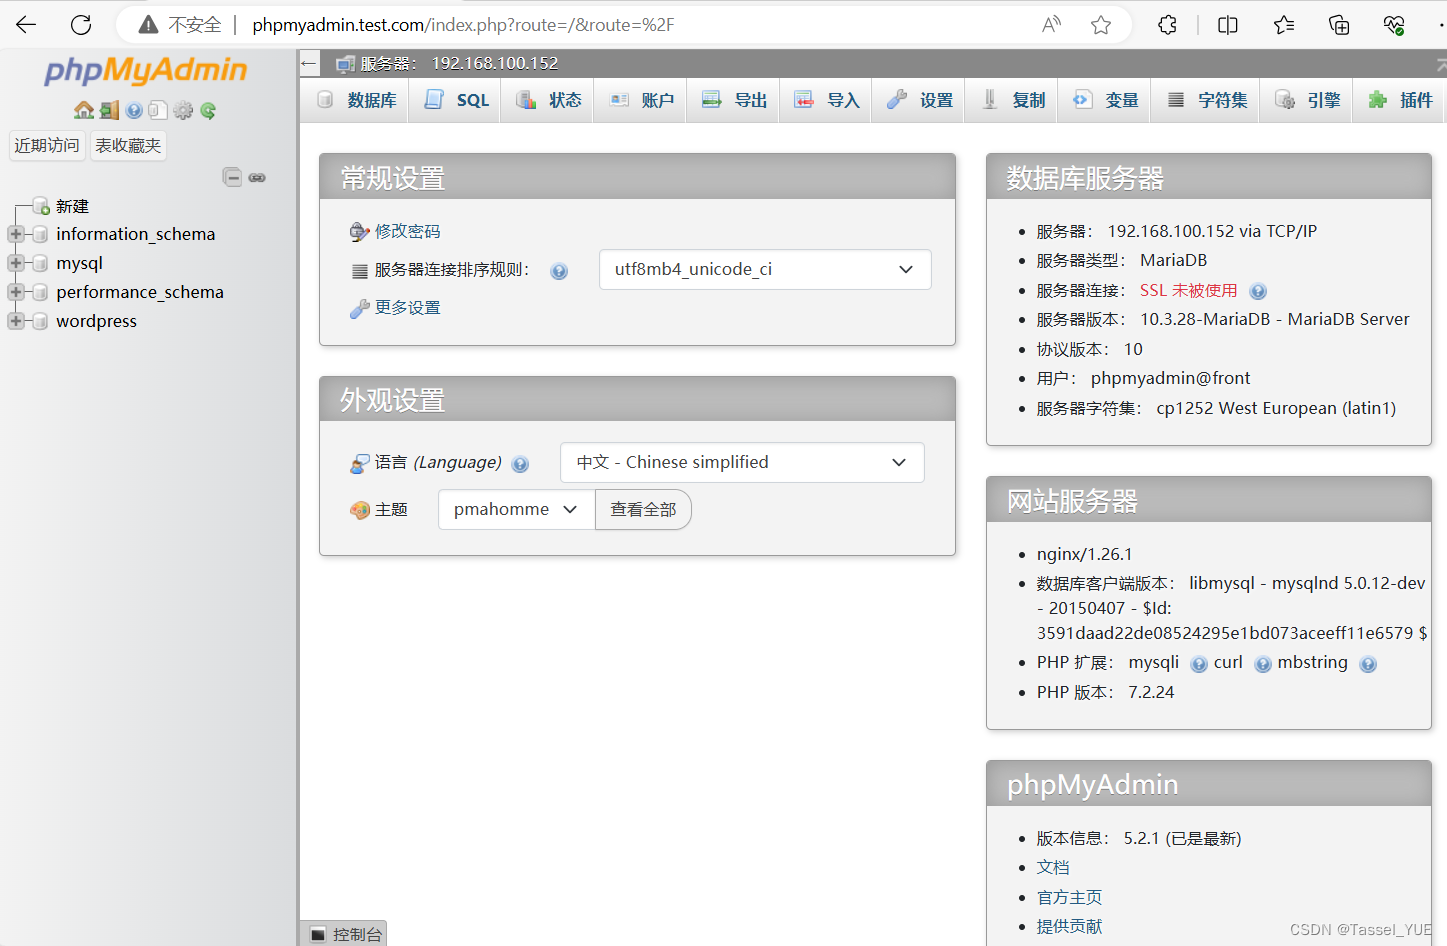
Task: Open 变量 tab
Action: (x=1105, y=100)
